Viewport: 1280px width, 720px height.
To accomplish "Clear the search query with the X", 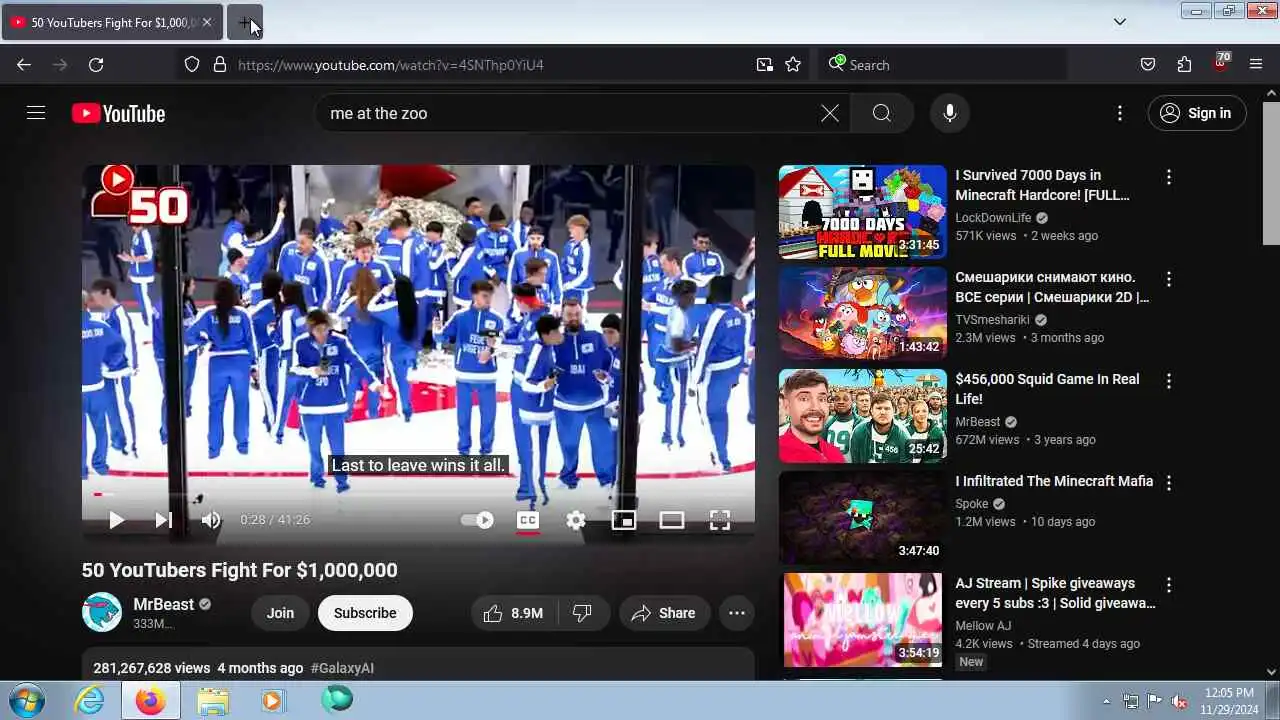I will click(830, 113).
